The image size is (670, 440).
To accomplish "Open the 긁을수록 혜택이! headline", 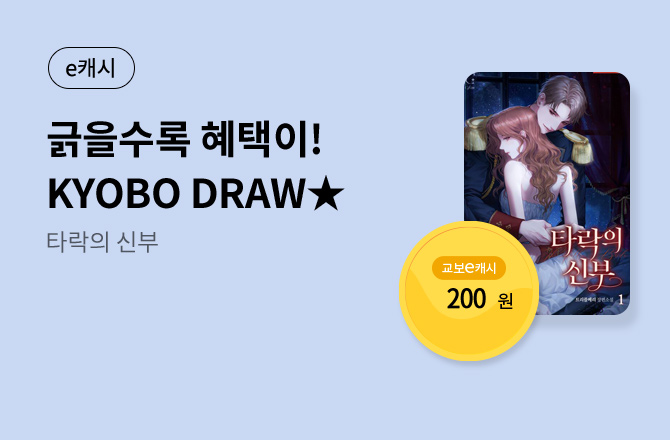I will [184, 139].
